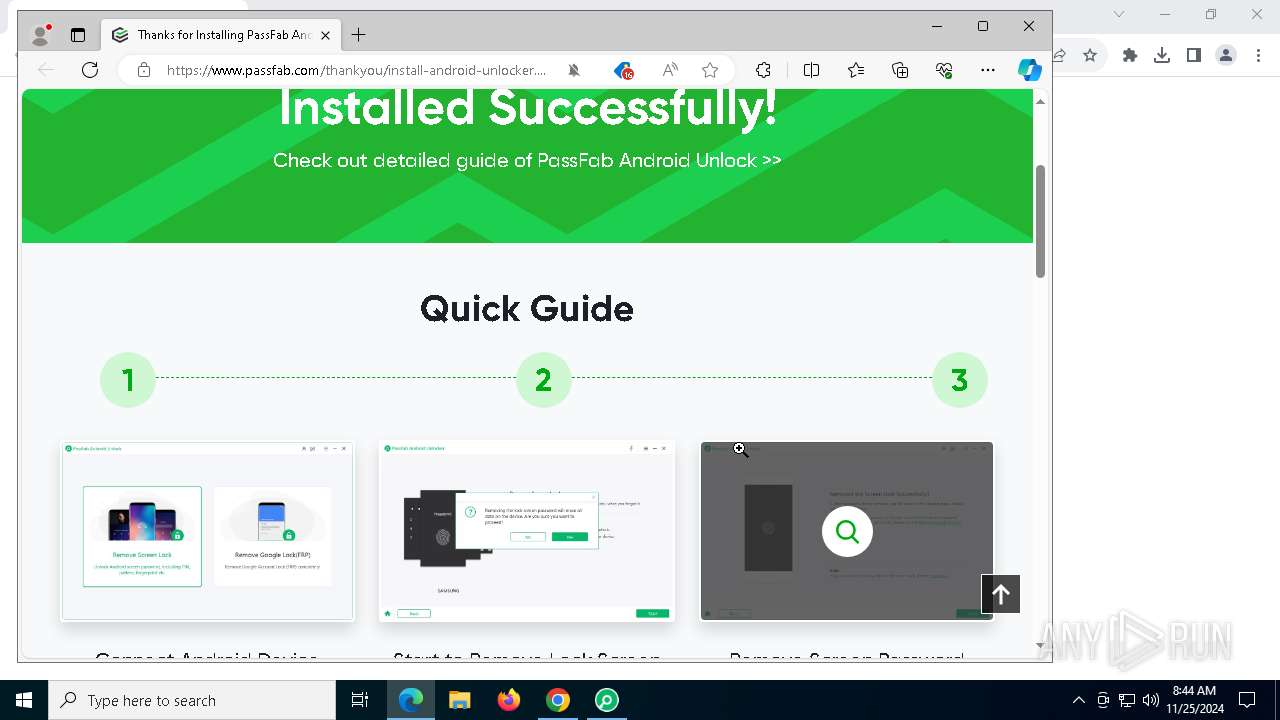Open Start to Remove Lock Screen thumbnail
1280x720 pixels.
[x=527, y=531]
